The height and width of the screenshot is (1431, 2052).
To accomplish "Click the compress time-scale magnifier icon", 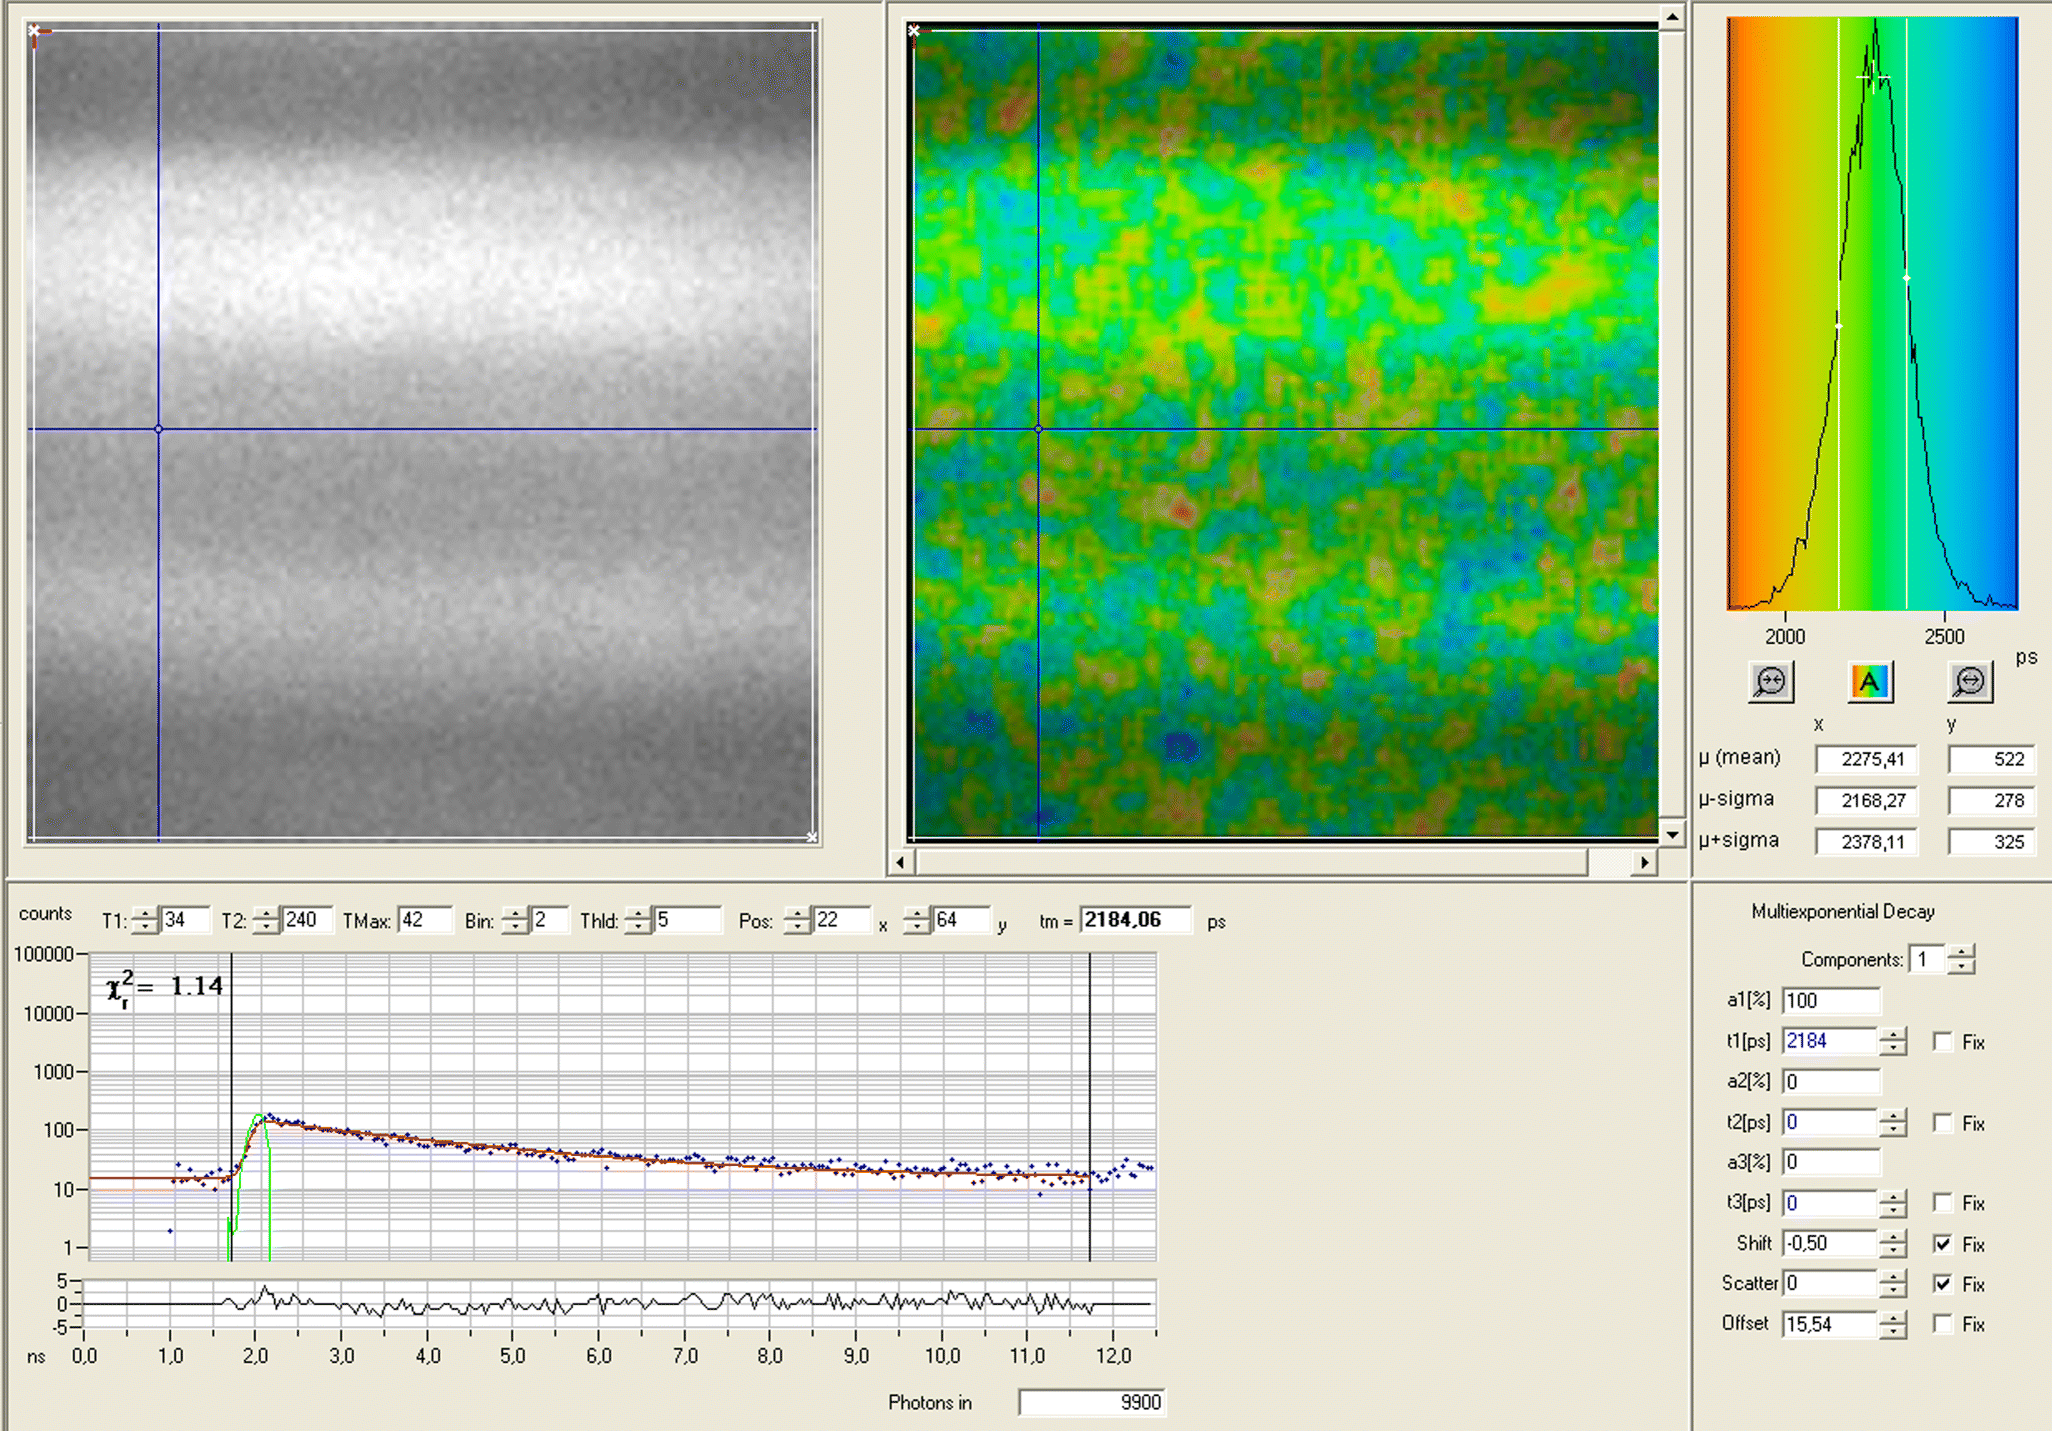I will click(1770, 681).
